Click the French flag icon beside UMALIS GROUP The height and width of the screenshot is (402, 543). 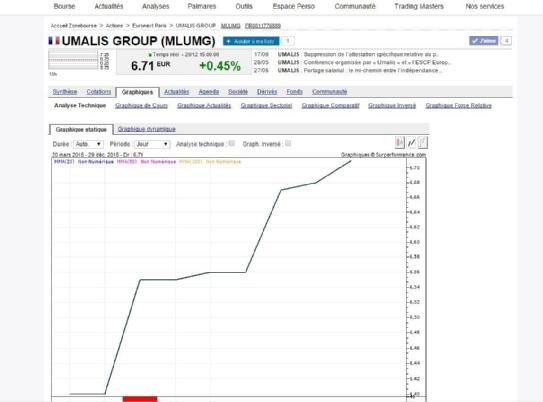tap(54, 41)
